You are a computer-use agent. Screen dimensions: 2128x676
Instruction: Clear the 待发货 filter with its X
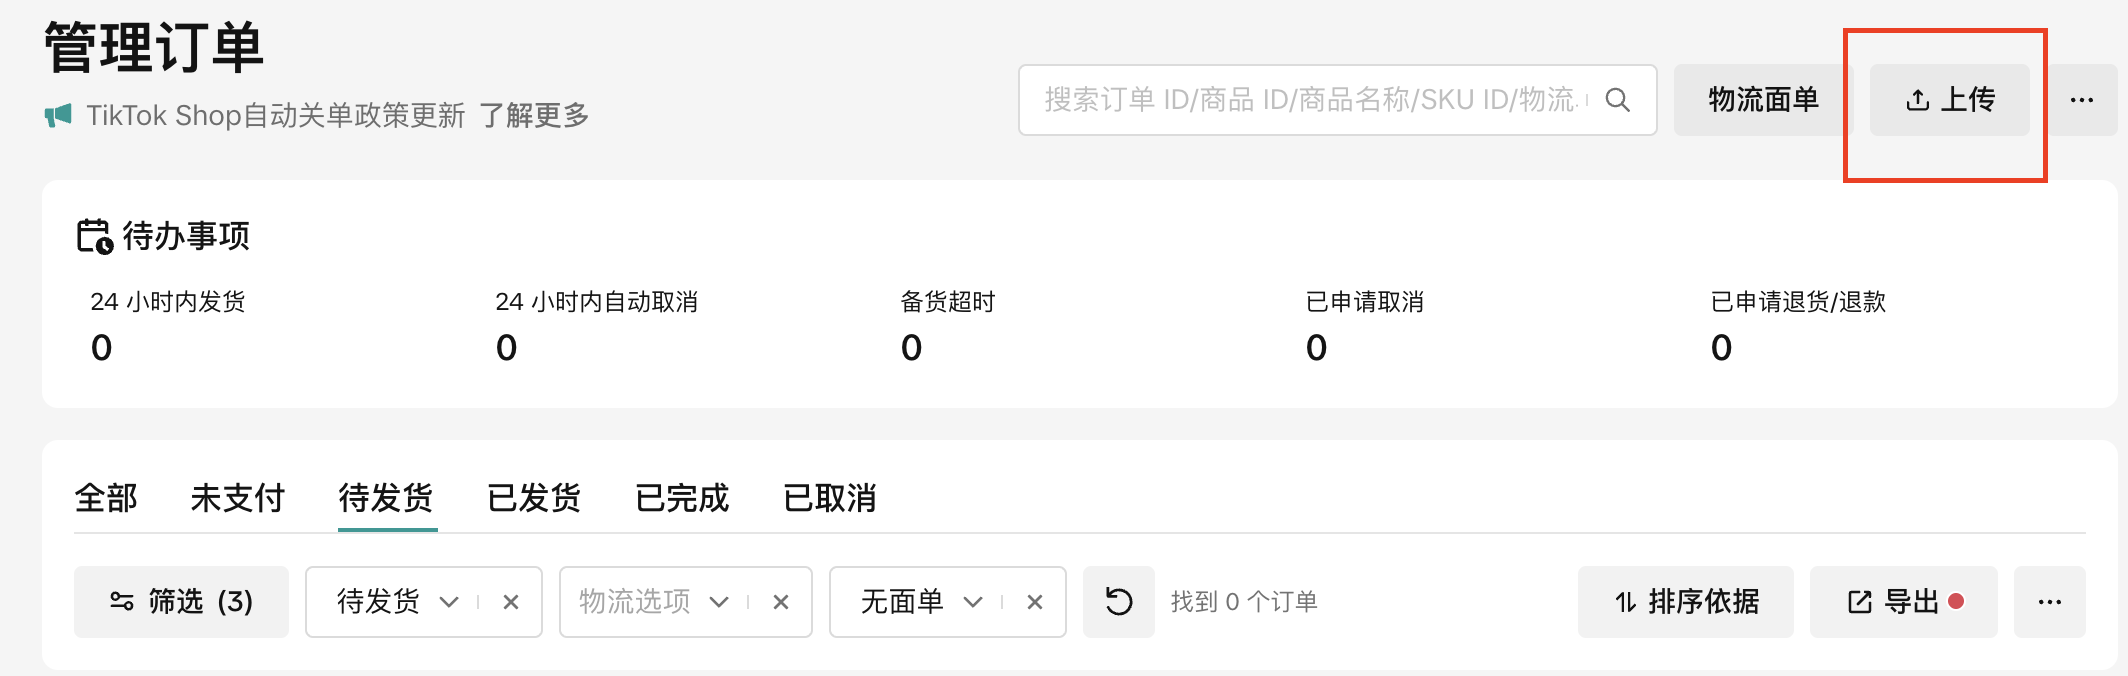pos(511,602)
